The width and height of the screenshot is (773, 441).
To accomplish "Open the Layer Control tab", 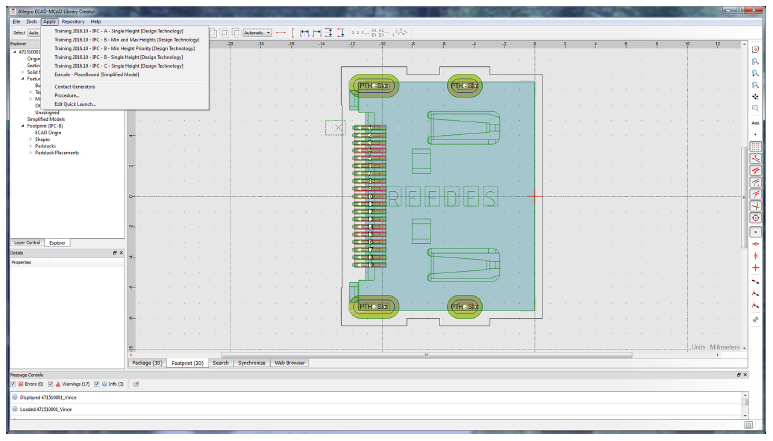I will [x=26, y=242].
